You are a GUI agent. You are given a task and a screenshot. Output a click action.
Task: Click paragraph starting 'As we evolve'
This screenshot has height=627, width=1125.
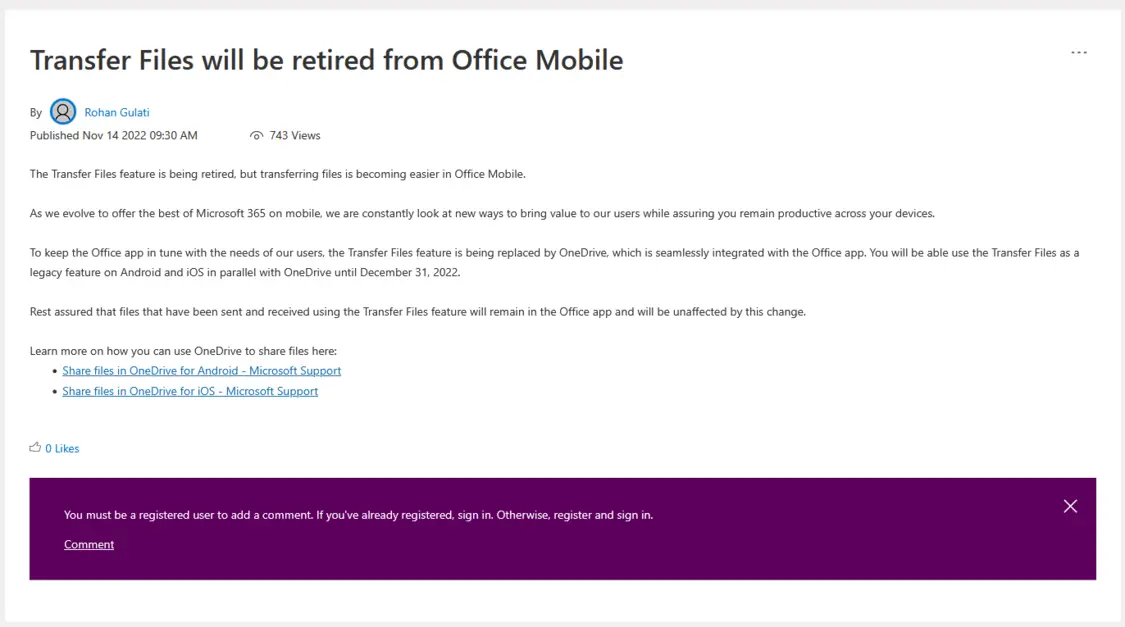tap(482, 214)
